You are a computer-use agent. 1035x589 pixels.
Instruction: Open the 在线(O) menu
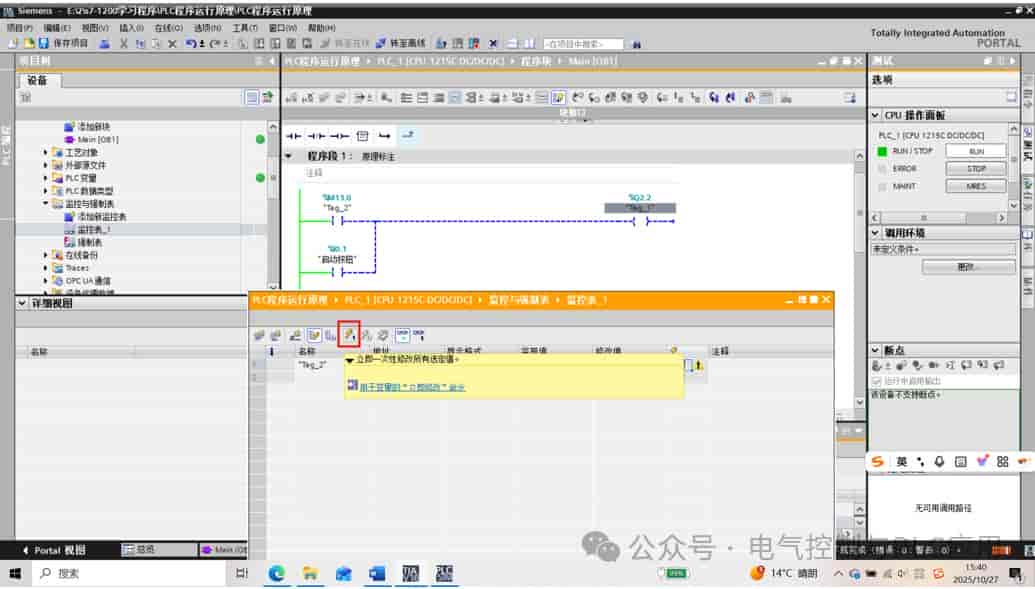click(x=168, y=28)
